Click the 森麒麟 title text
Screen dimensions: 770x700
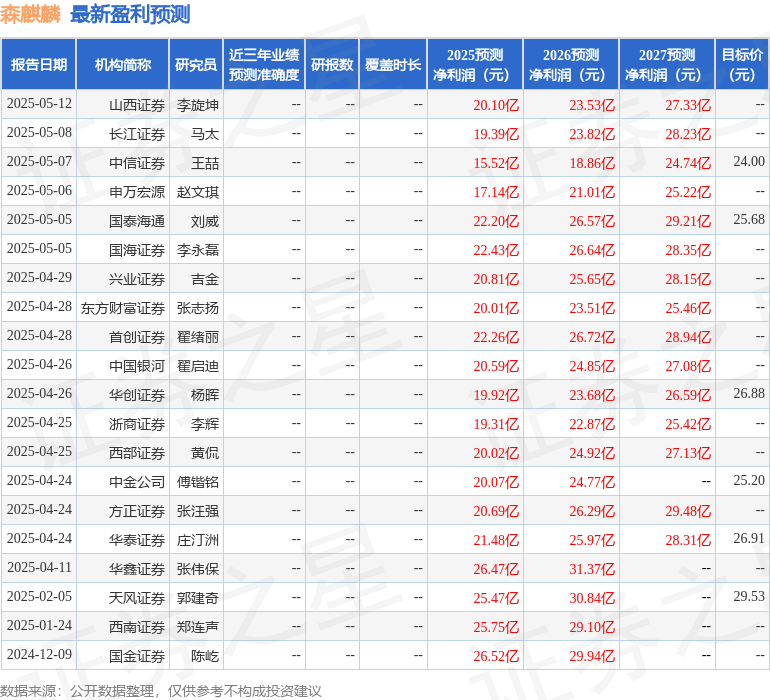(30, 14)
